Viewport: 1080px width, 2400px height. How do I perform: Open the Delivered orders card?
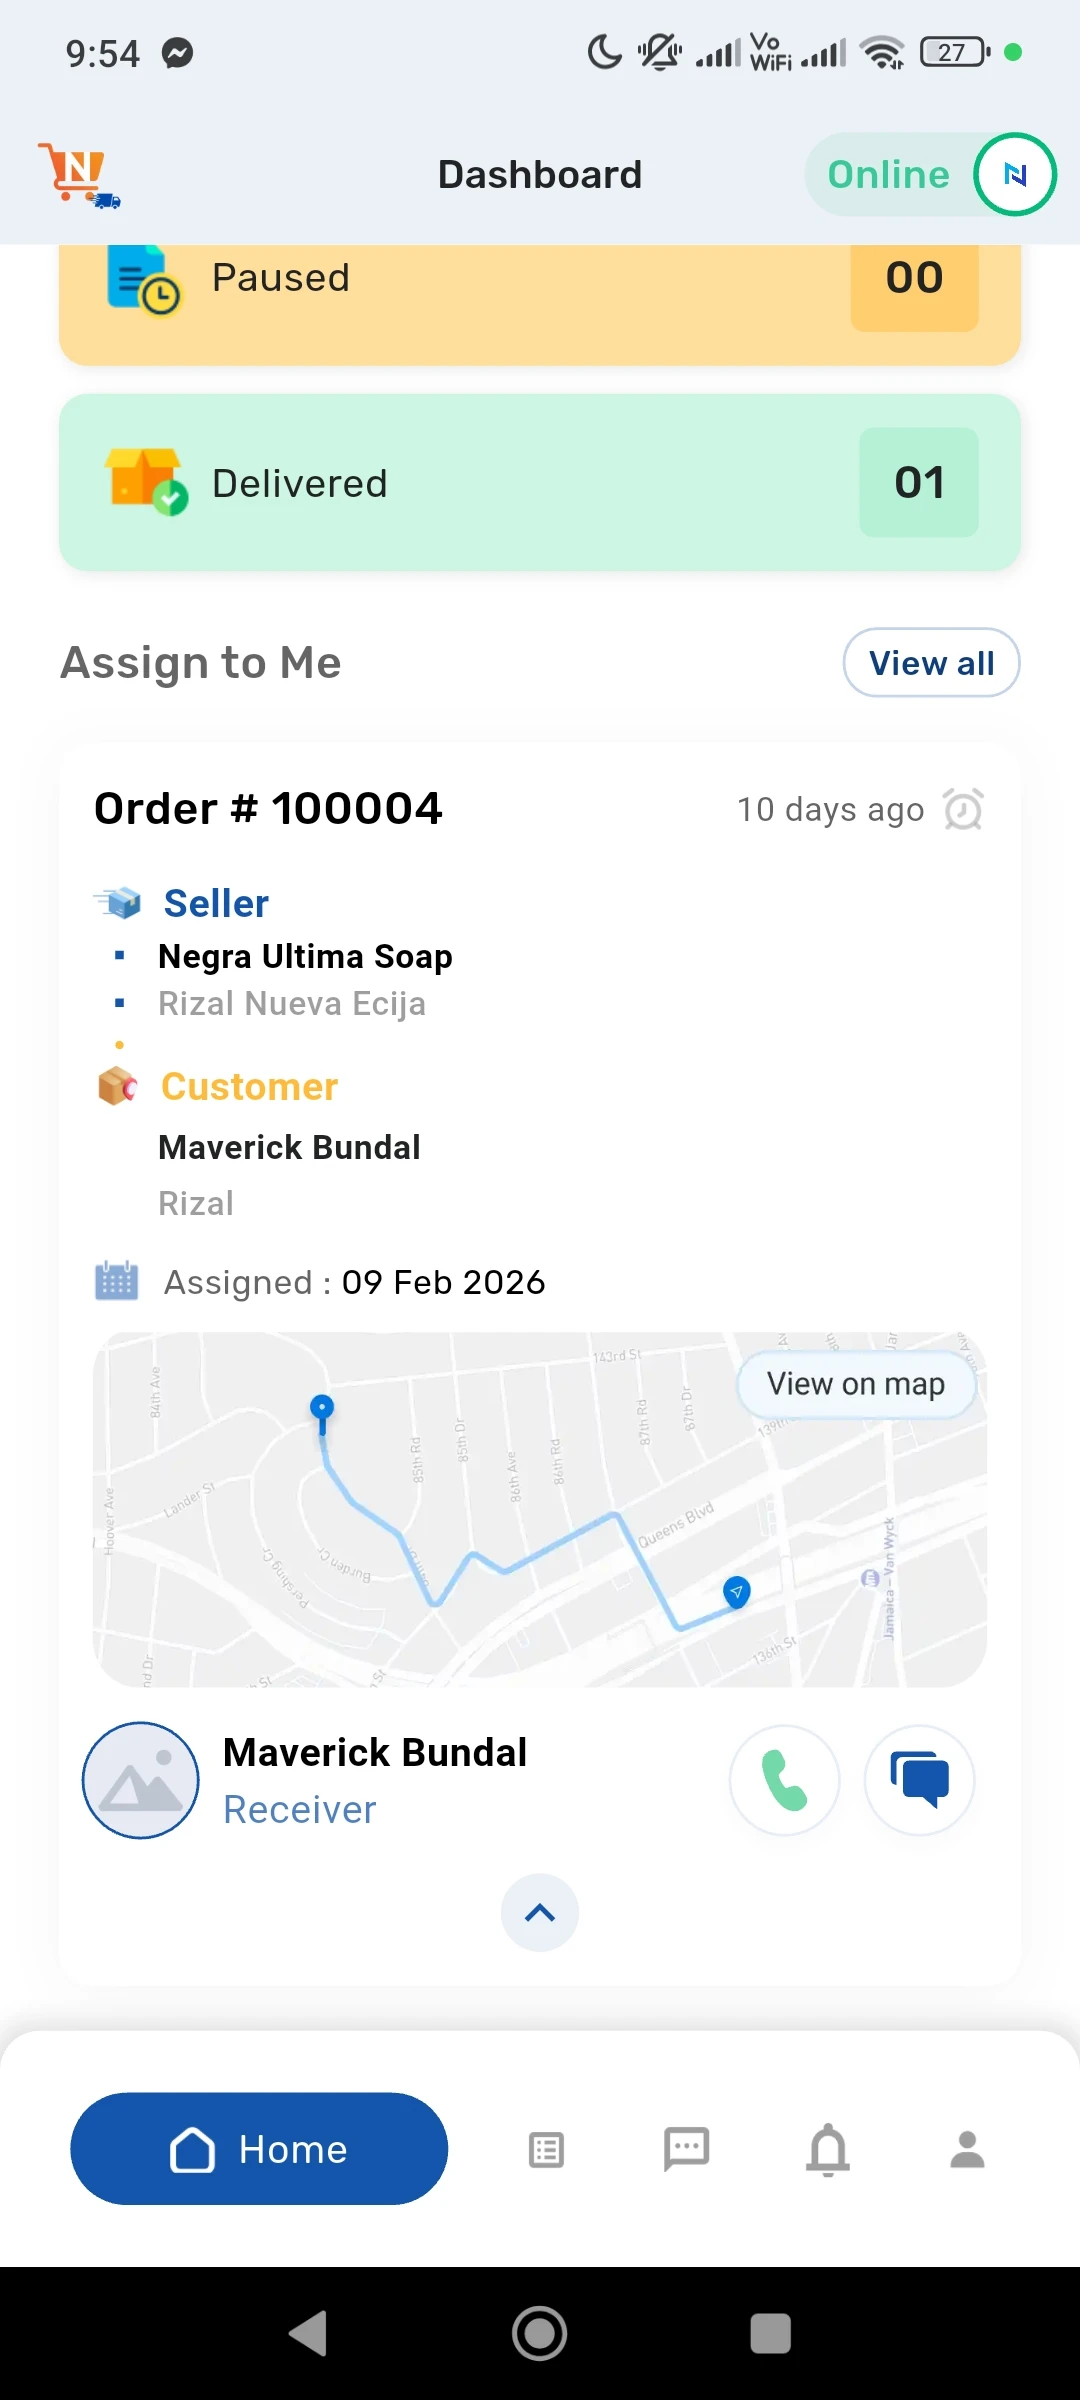pyautogui.click(x=540, y=483)
